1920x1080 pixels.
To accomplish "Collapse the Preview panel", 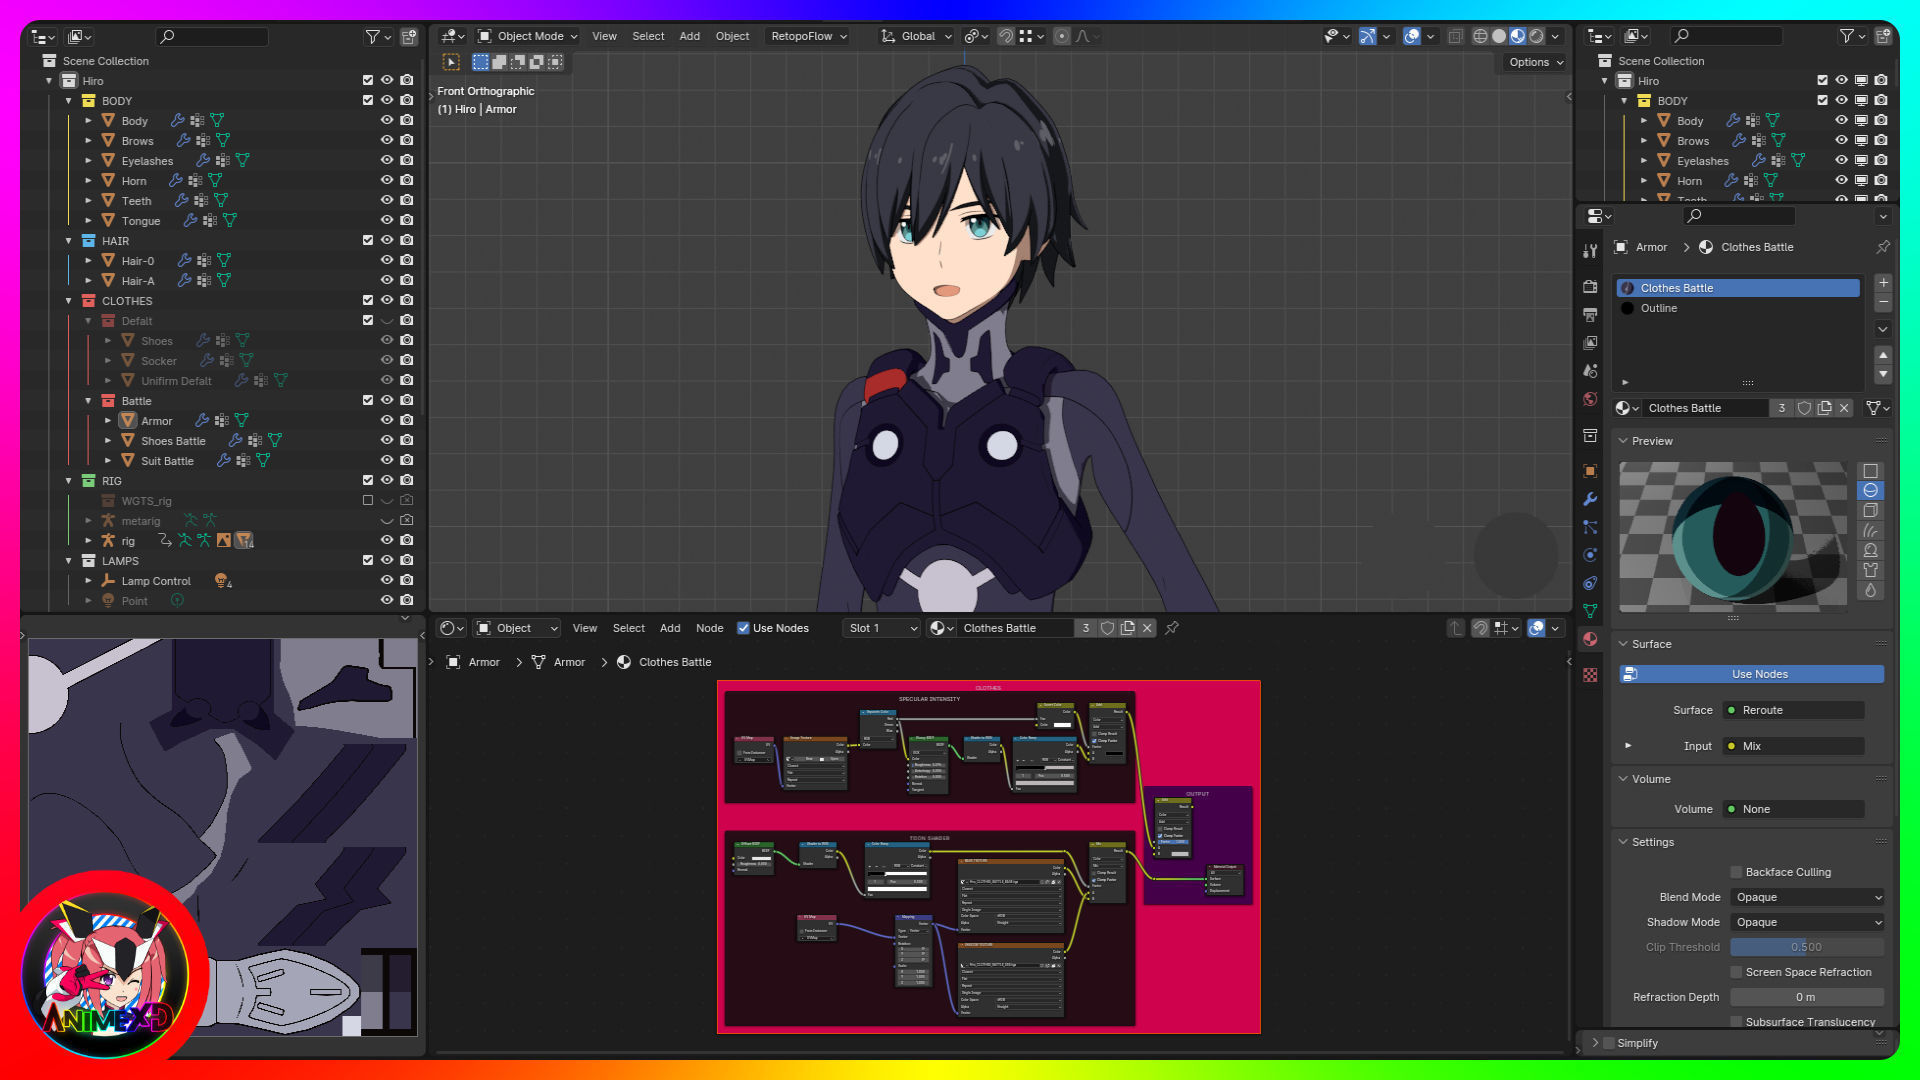I will [1623, 441].
